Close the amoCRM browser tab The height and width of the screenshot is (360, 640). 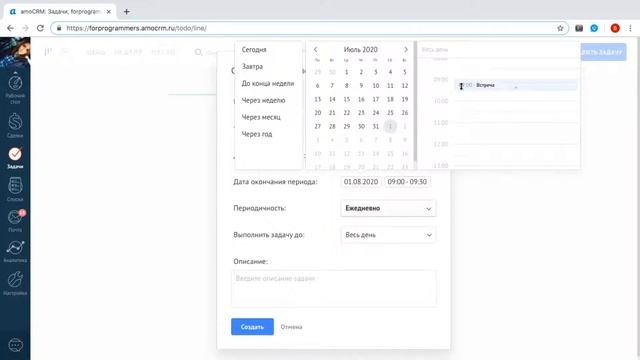[x=109, y=12]
